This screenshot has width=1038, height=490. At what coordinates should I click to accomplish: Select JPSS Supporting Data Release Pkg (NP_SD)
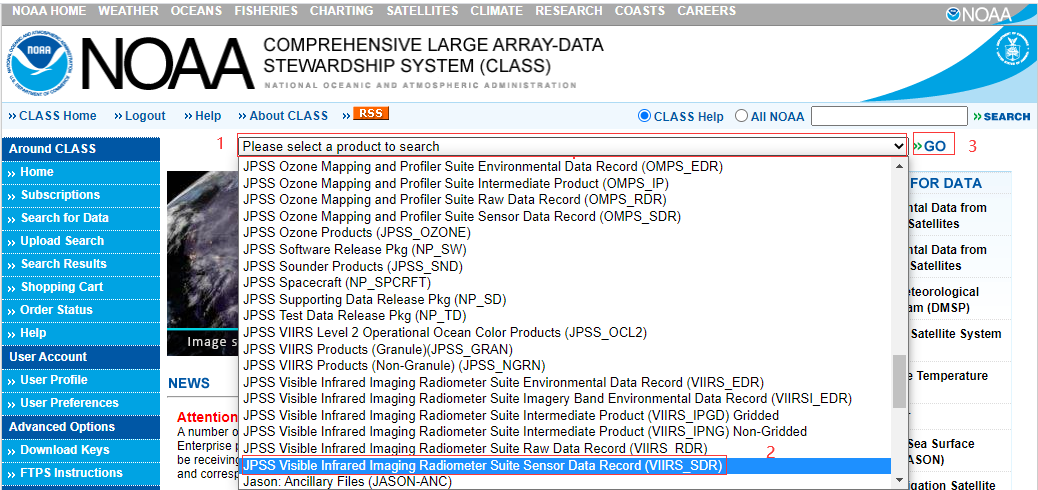point(565,299)
